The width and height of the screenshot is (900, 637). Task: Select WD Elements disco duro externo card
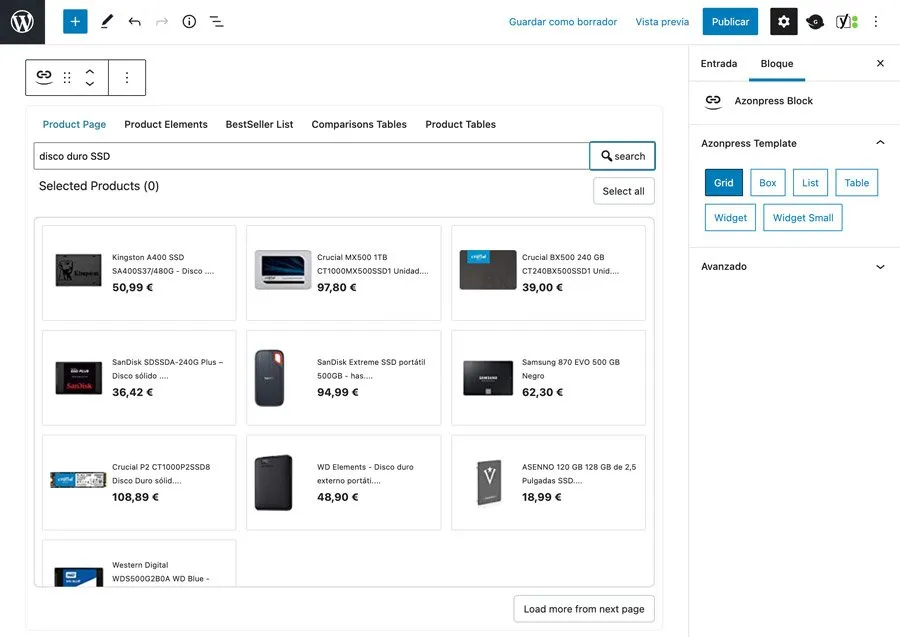point(344,483)
